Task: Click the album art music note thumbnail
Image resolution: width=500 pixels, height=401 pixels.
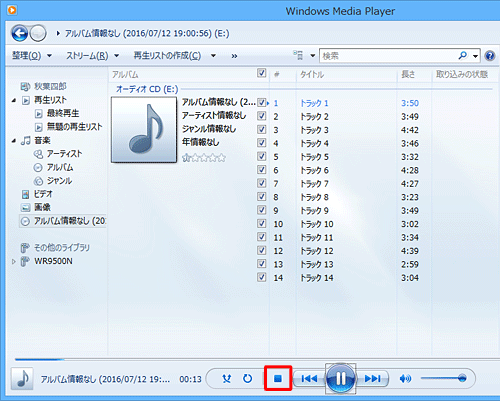Action: (144, 130)
